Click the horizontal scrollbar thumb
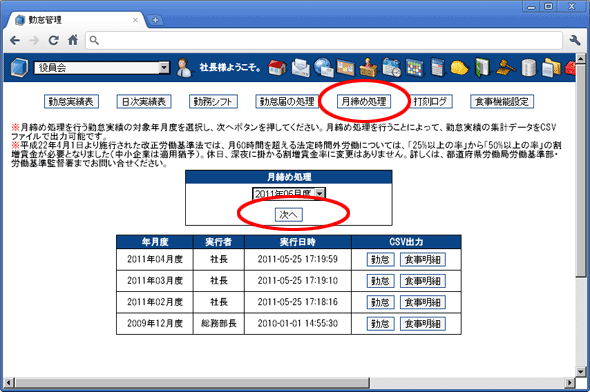Viewport: 590px width, 392px height. tap(192, 383)
